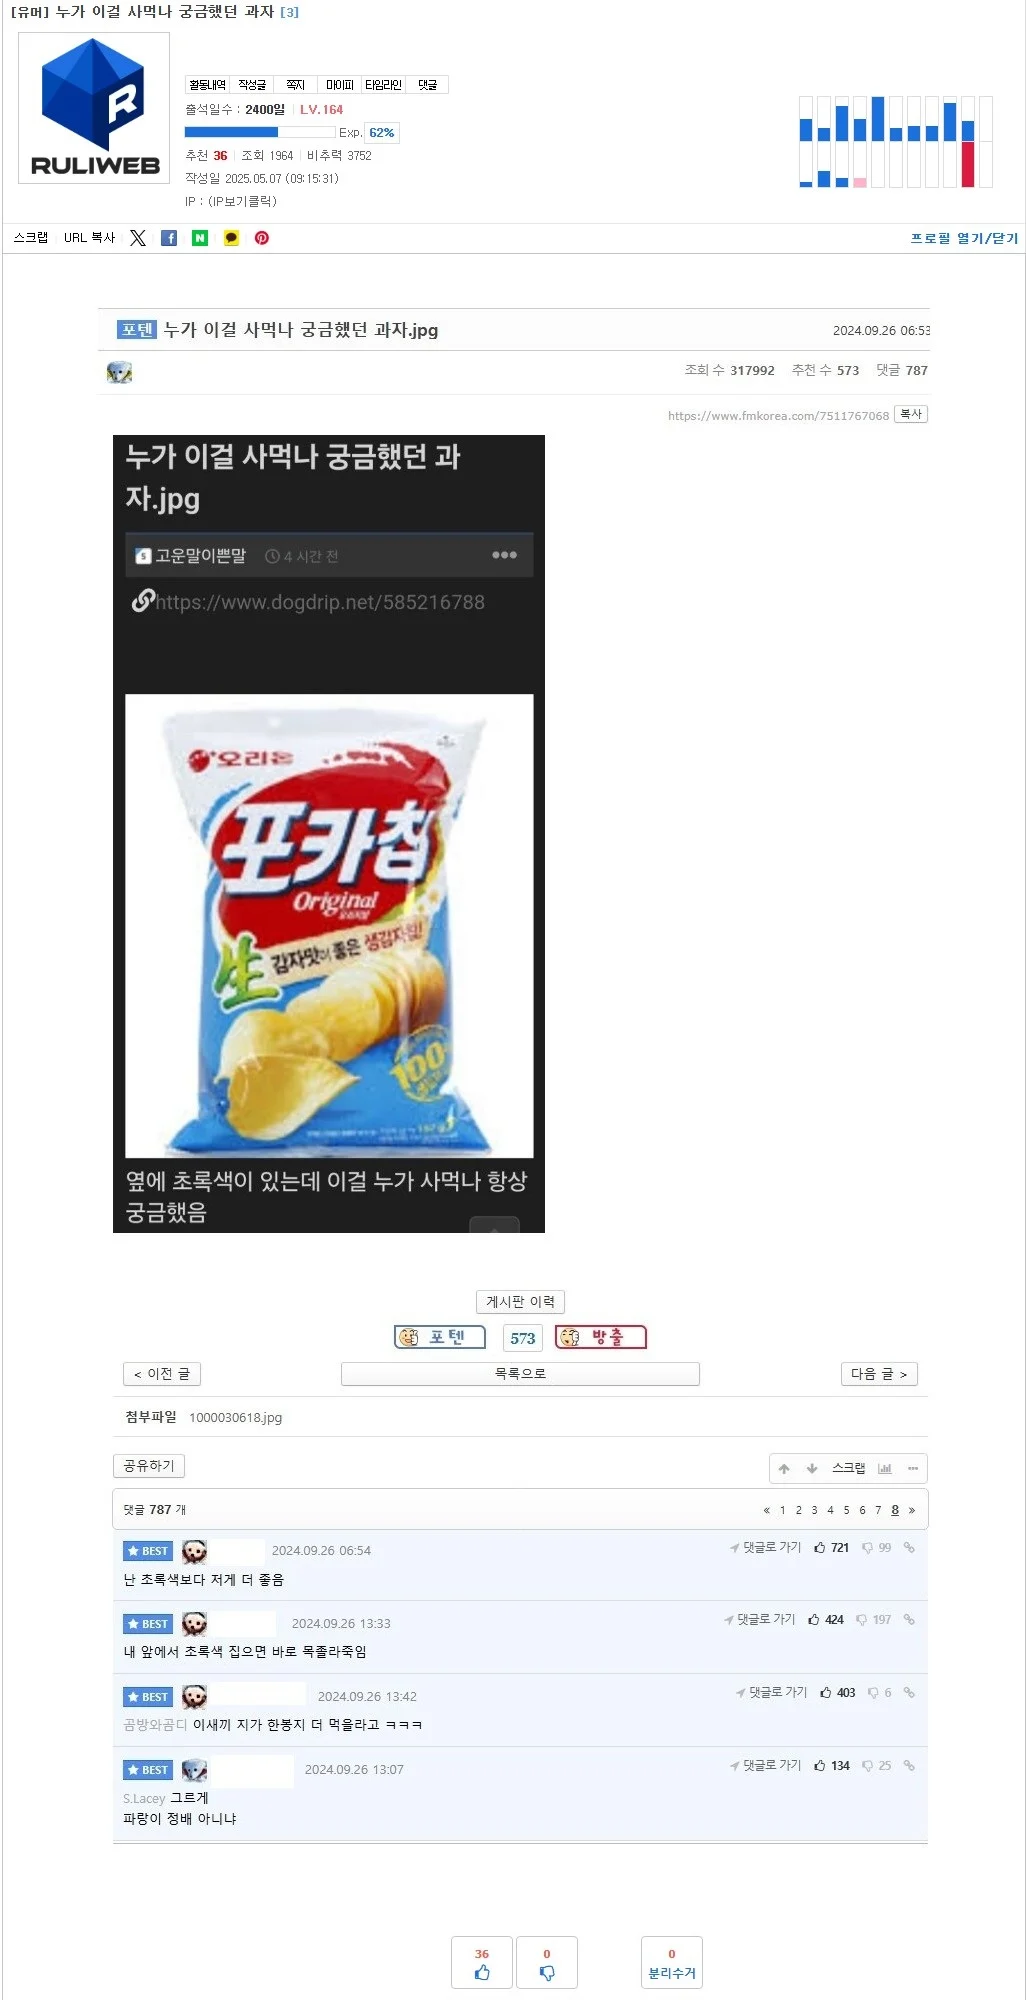Open the 게시판 이력 history expander
Image resolution: width=1026 pixels, height=2000 pixels.
(520, 1302)
